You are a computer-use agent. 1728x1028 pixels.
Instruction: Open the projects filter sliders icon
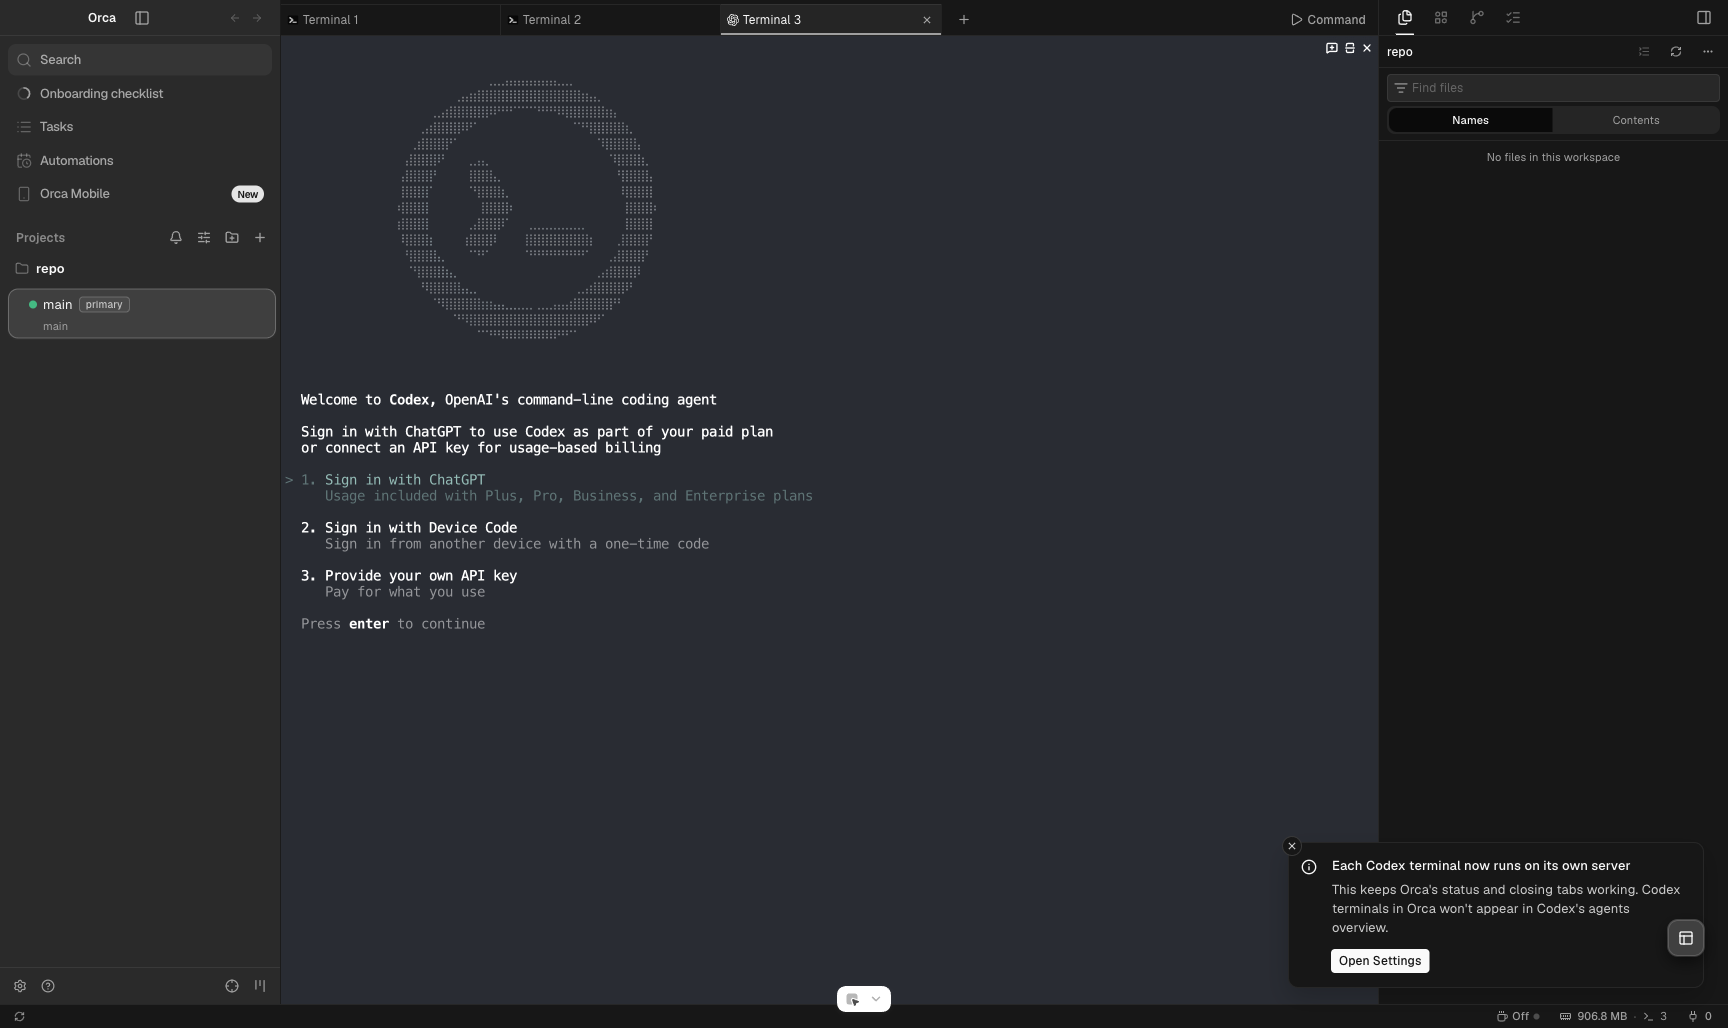coord(204,238)
